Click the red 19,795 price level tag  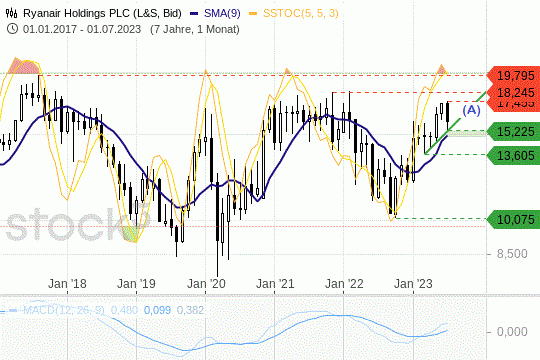(513, 75)
